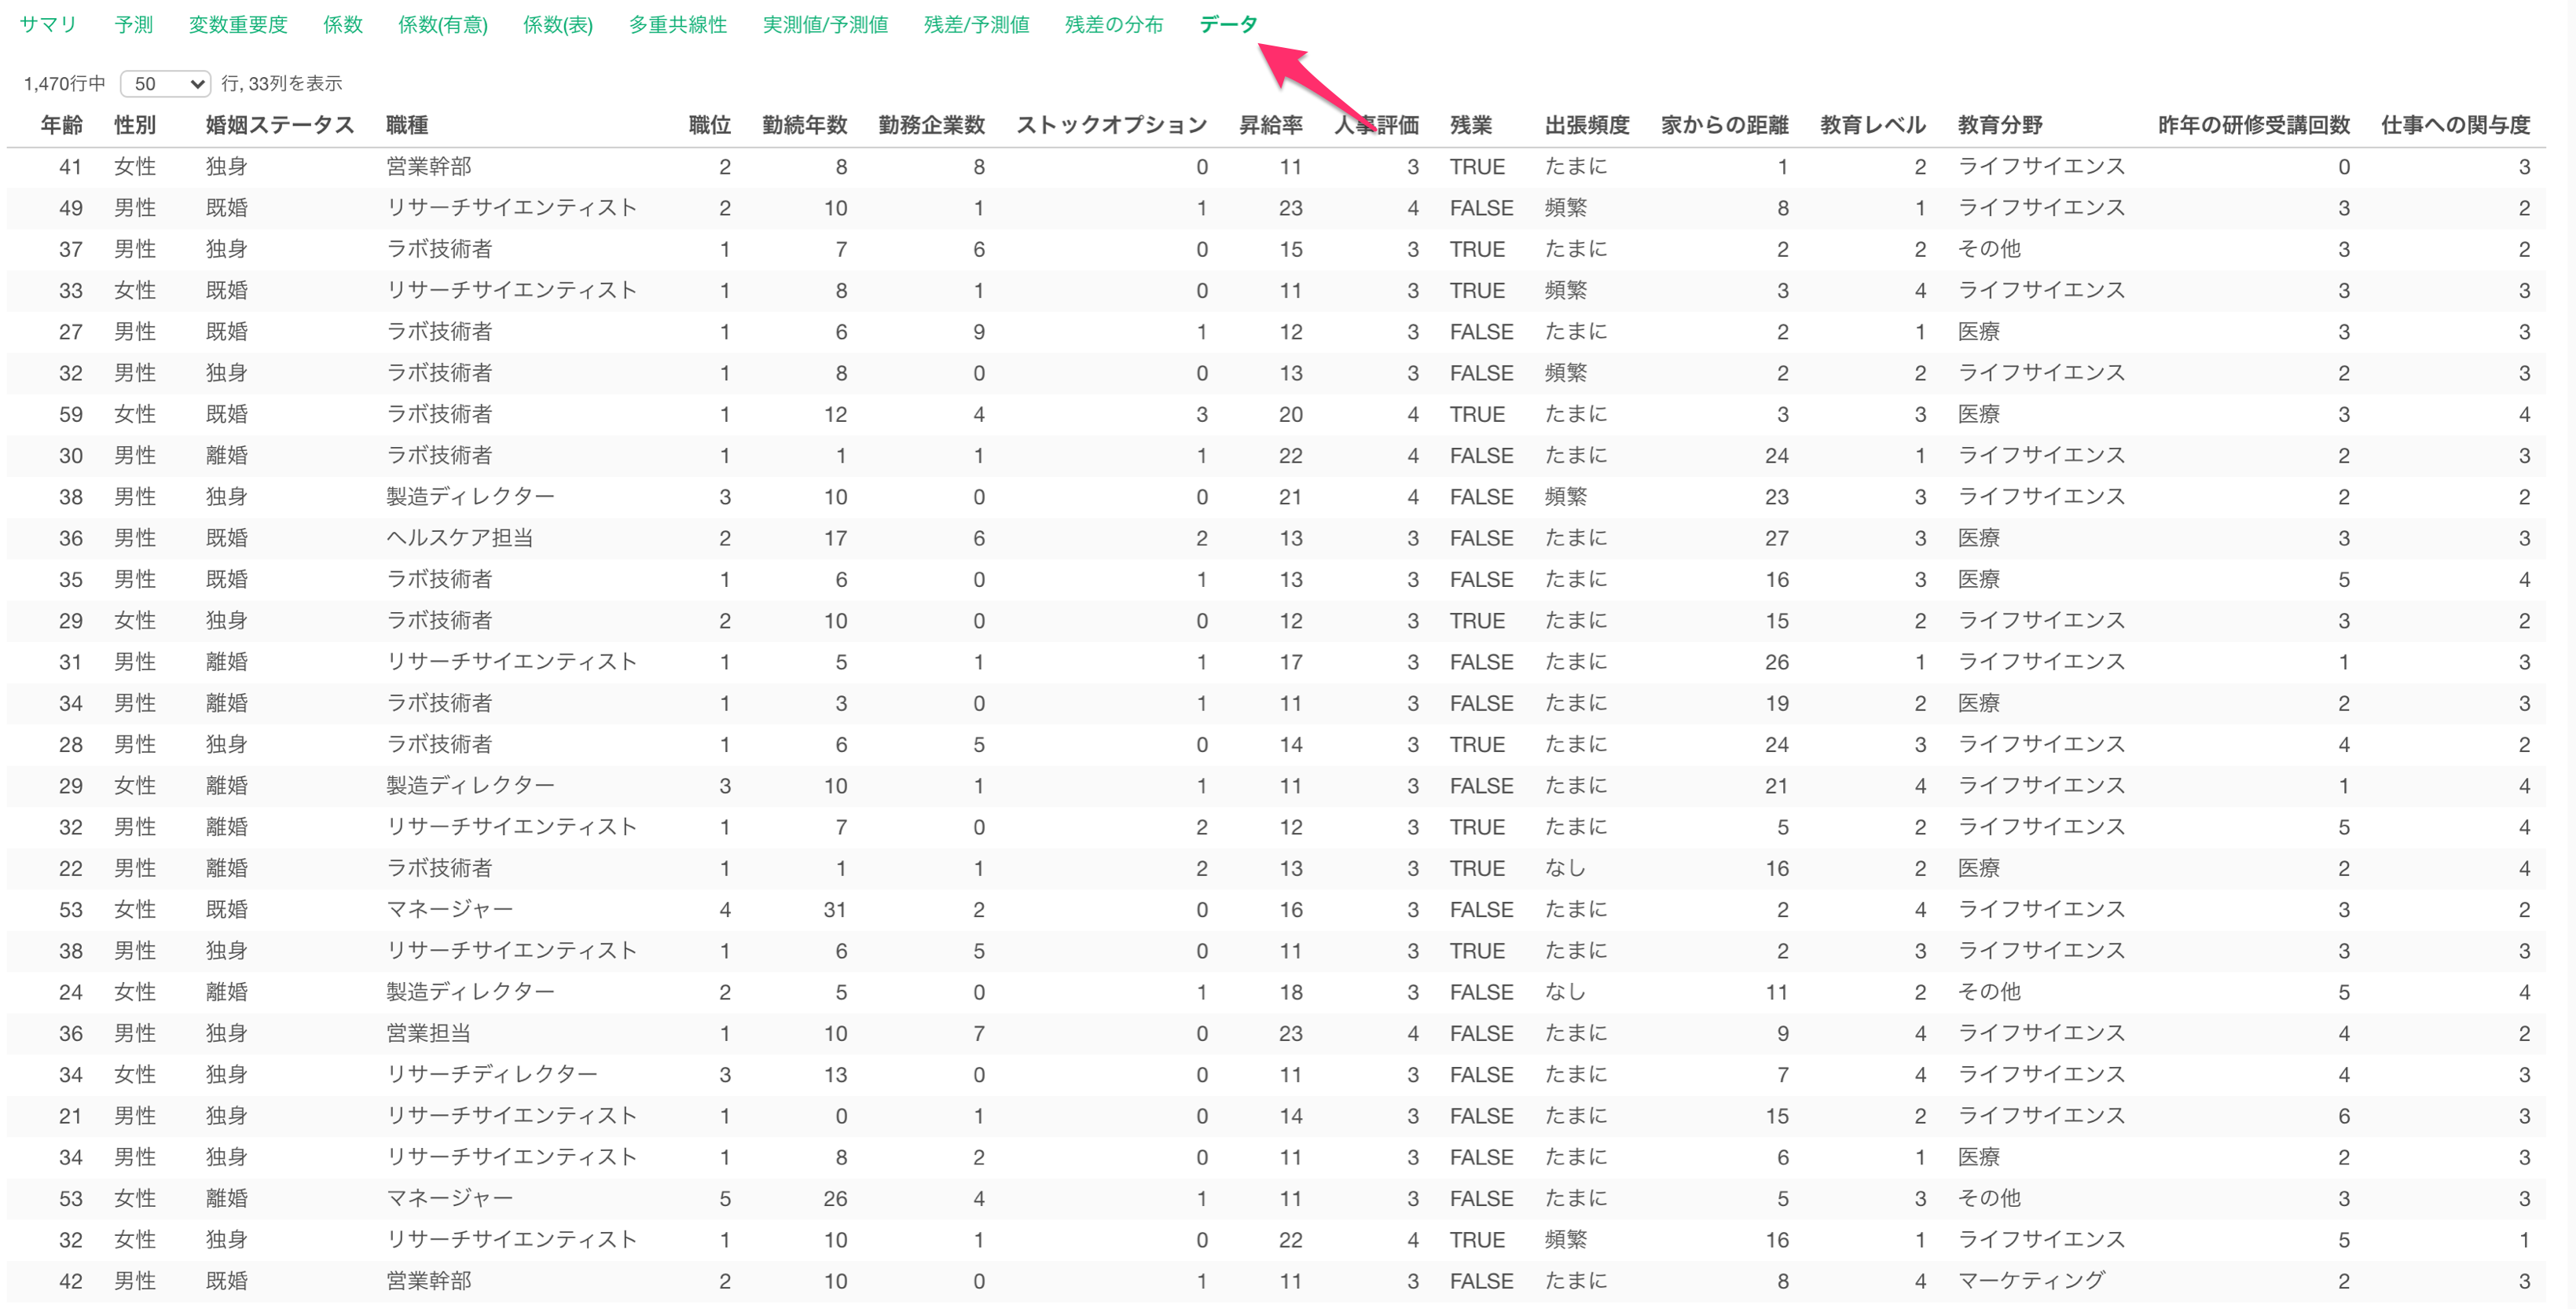Viewport: 2576px width, 1309px height.
Task: Click 昇給率 value 20
Action: point(1291,414)
